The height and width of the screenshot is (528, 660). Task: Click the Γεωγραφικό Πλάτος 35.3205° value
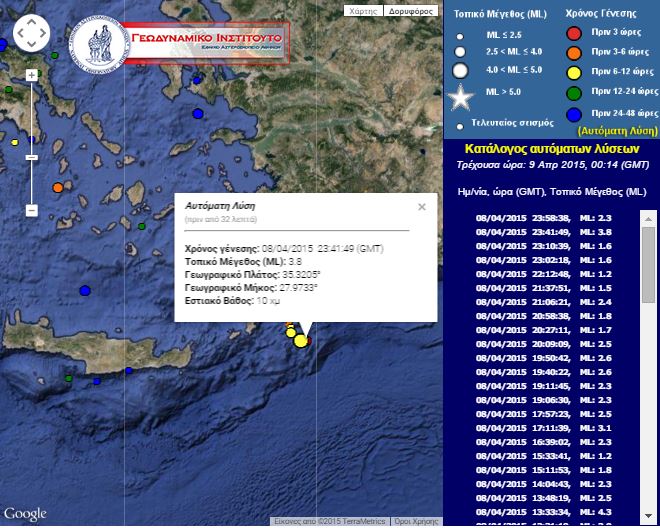tap(301, 275)
